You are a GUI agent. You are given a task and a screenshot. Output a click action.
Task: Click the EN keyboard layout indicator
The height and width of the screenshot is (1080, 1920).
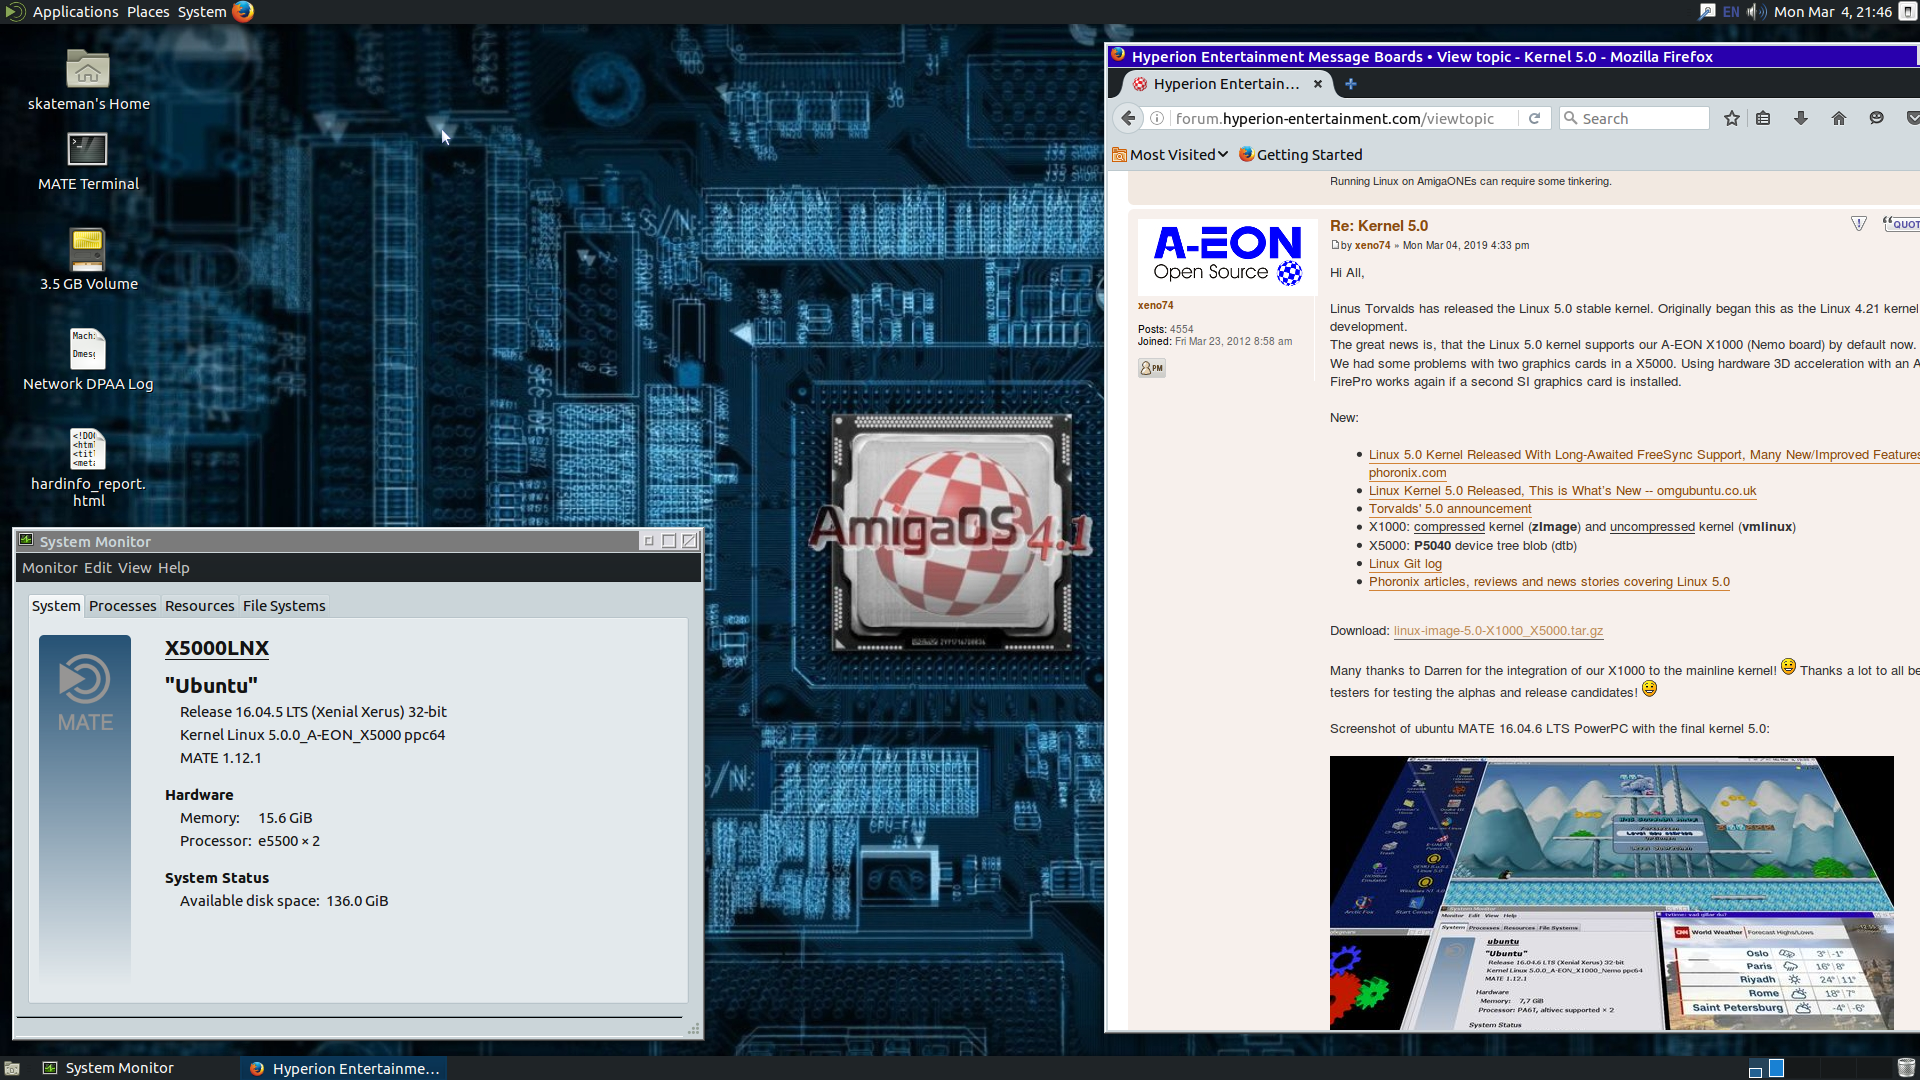pos(1731,12)
